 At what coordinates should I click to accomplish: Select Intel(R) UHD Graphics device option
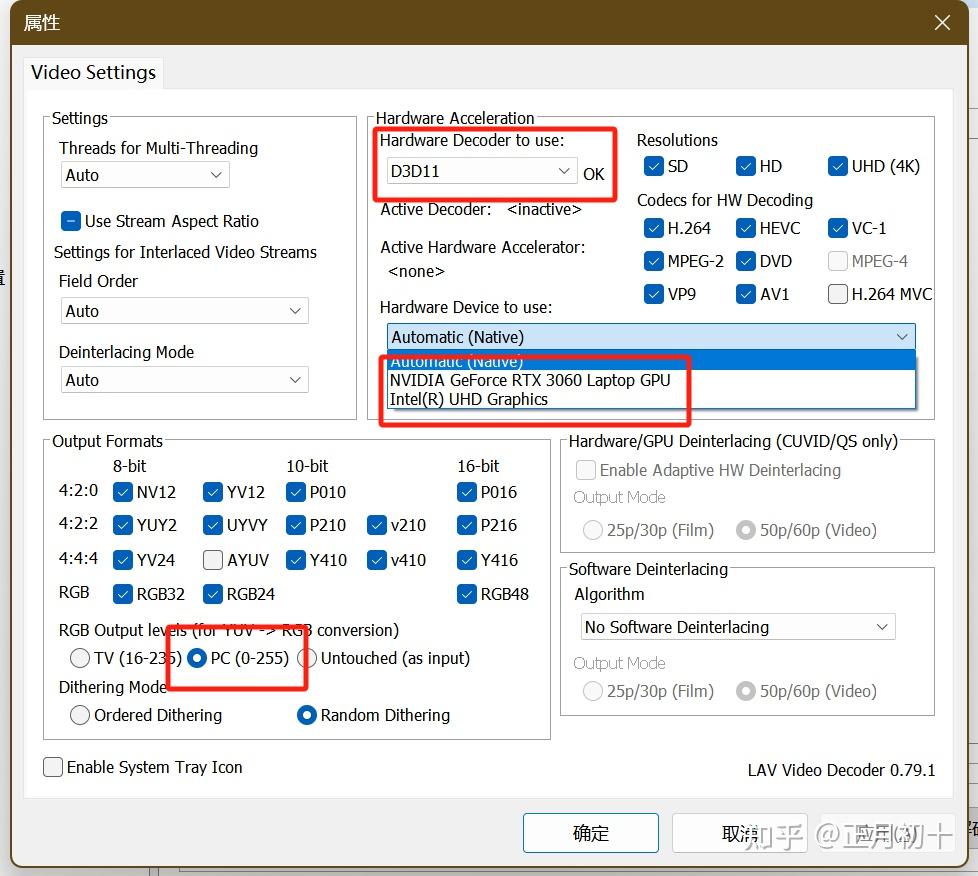(651, 399)
